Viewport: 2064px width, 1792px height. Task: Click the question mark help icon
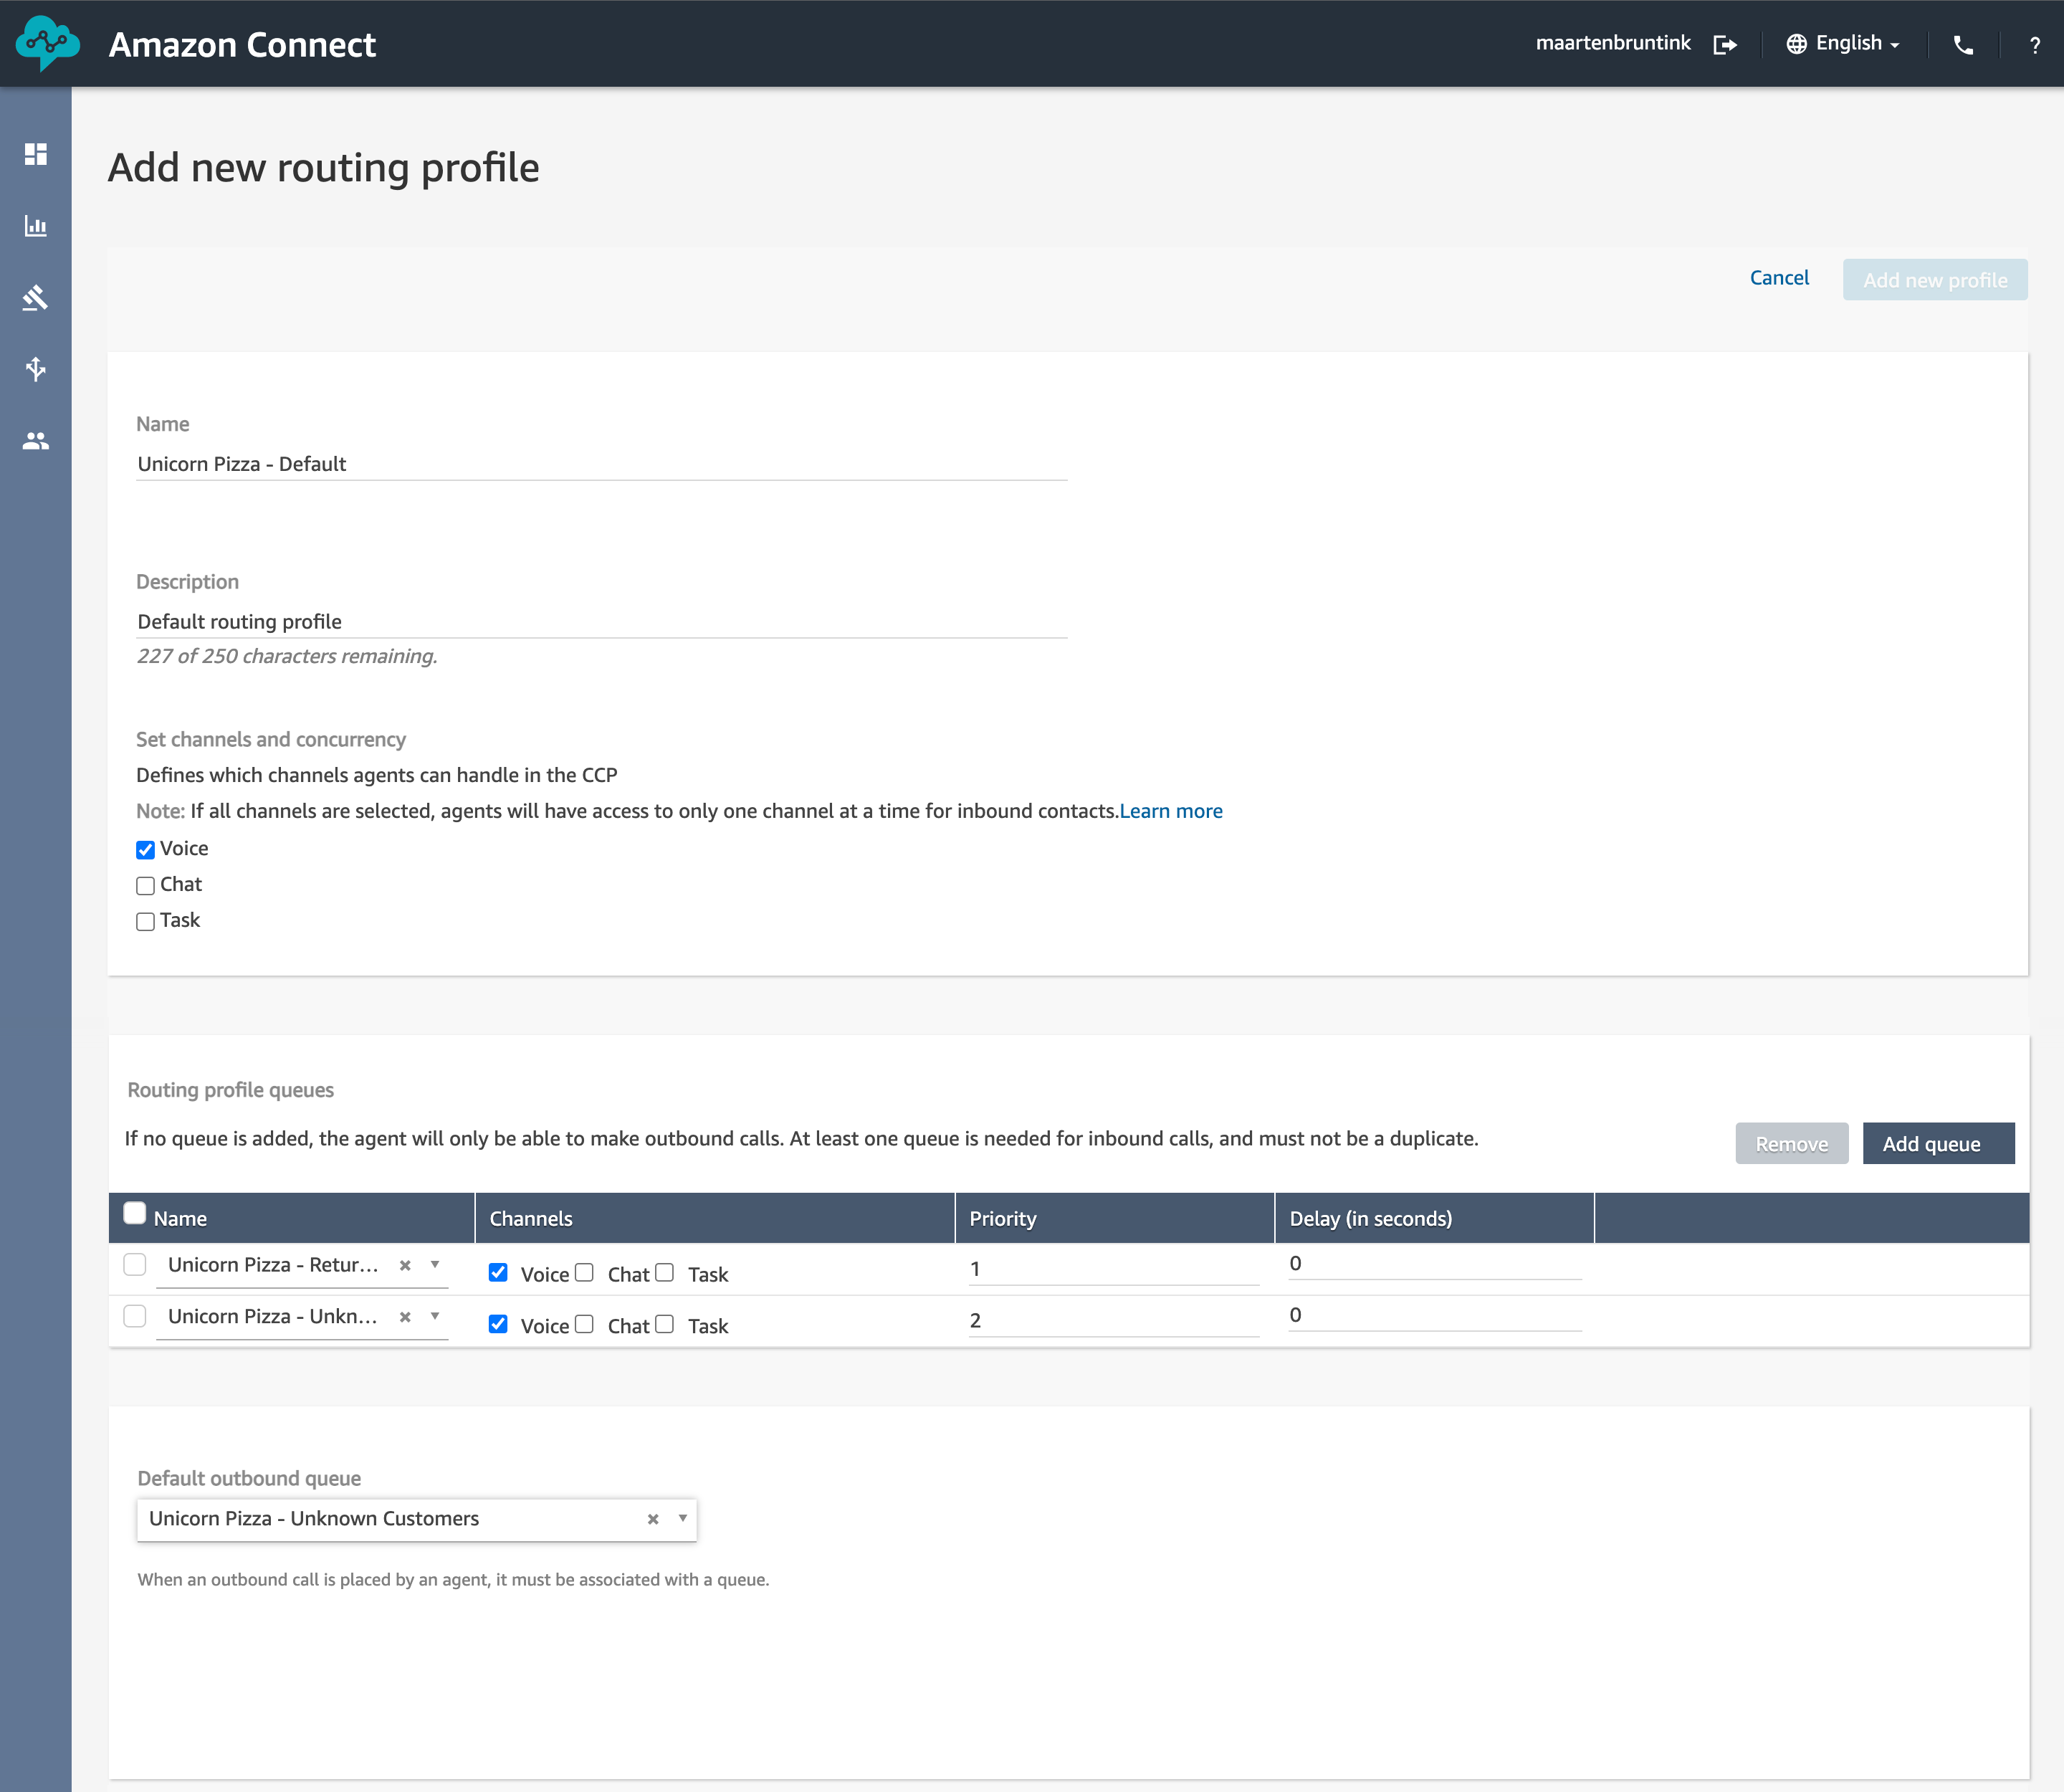click(2034, 45)
